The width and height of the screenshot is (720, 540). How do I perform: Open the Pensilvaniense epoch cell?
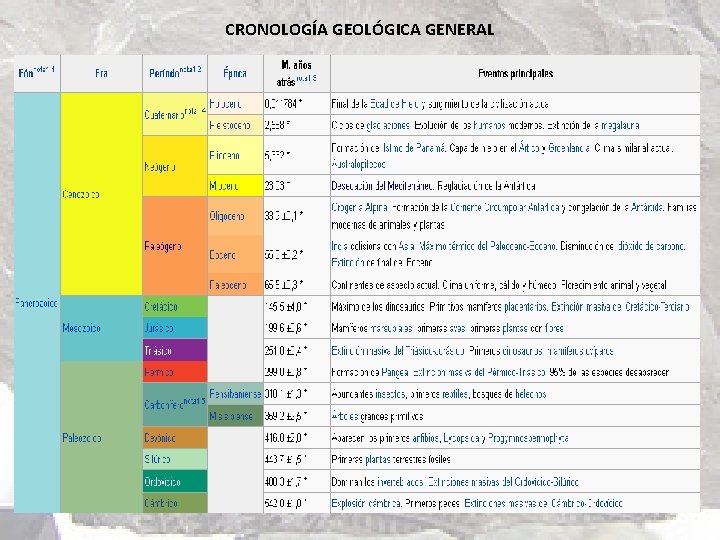235,394
